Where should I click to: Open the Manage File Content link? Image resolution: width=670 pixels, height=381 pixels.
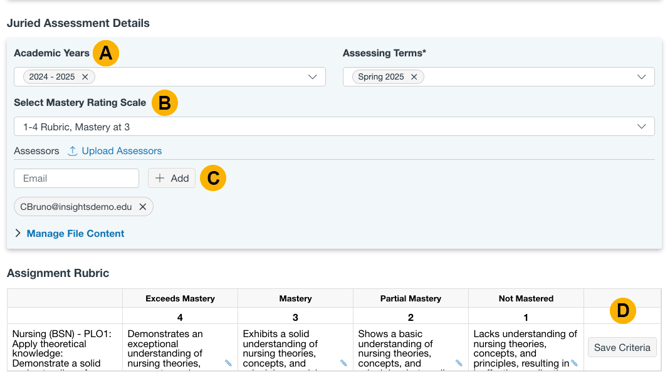click(75, 234)
